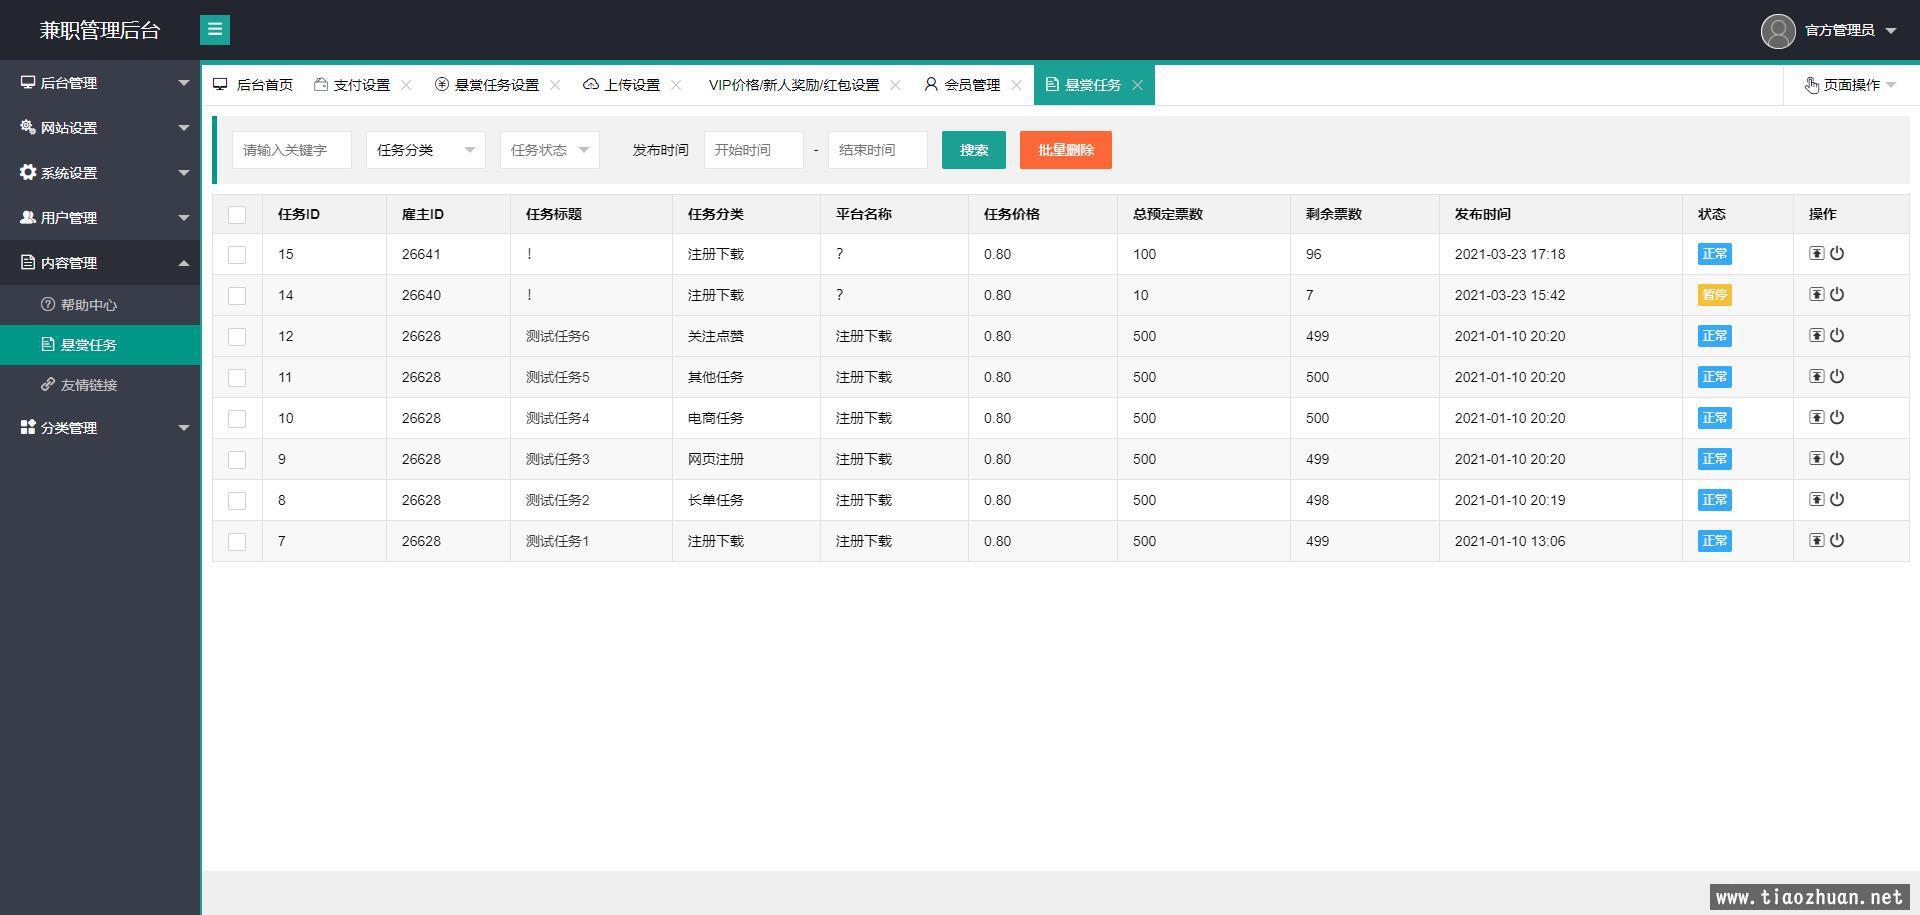The width and height of the screenshot is (1920, 915).
Task: Expand the 用户管理 sidebar menu
Action: tap(100, 218)
